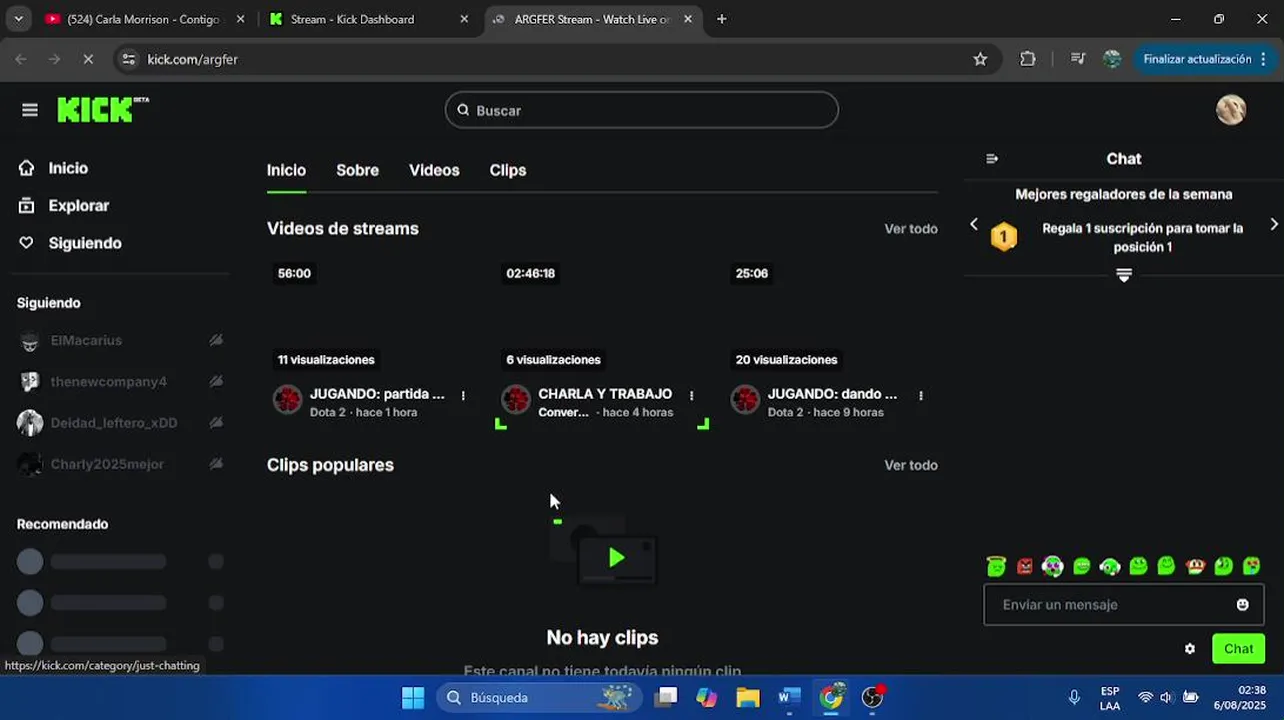Screen dimensions: 1284x720
Task: Open Copilot from the taskbar
Action: [x=707, y=697]
